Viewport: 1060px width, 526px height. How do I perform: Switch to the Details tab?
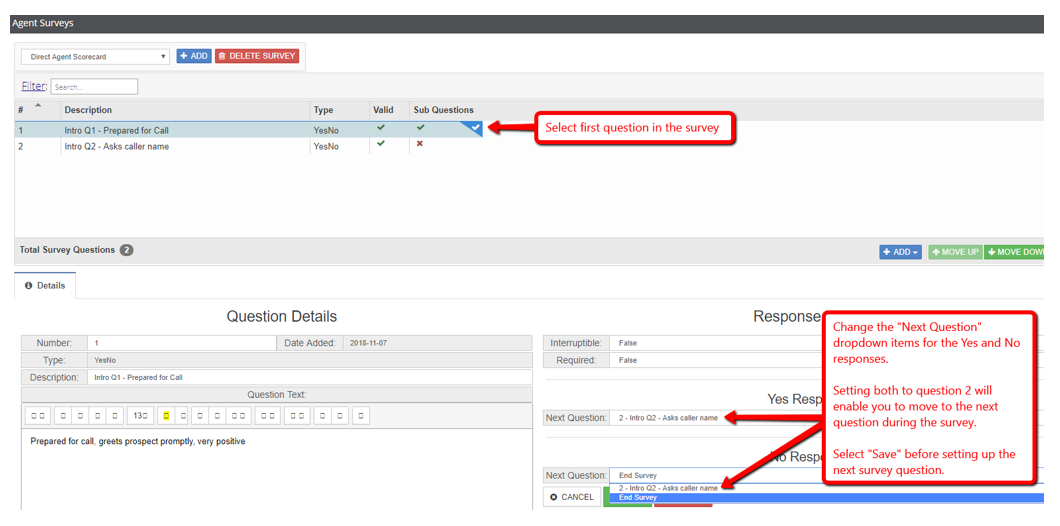45,285
